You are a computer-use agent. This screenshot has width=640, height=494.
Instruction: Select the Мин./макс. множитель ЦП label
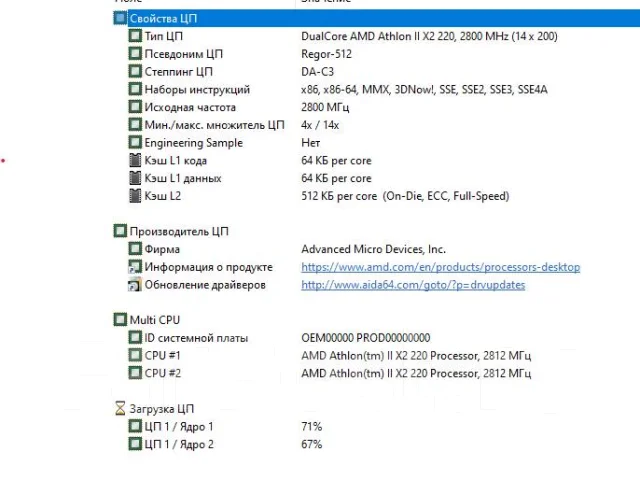pos(214,125)
